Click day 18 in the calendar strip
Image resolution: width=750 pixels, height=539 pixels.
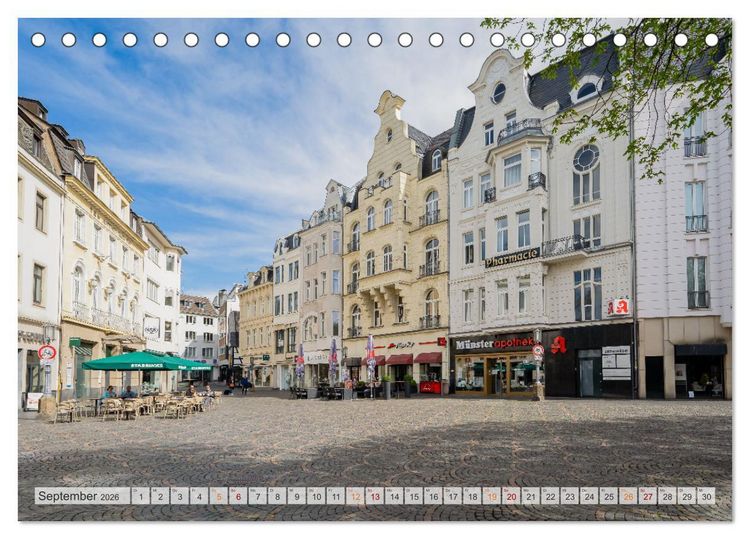[x=473, y=496]
